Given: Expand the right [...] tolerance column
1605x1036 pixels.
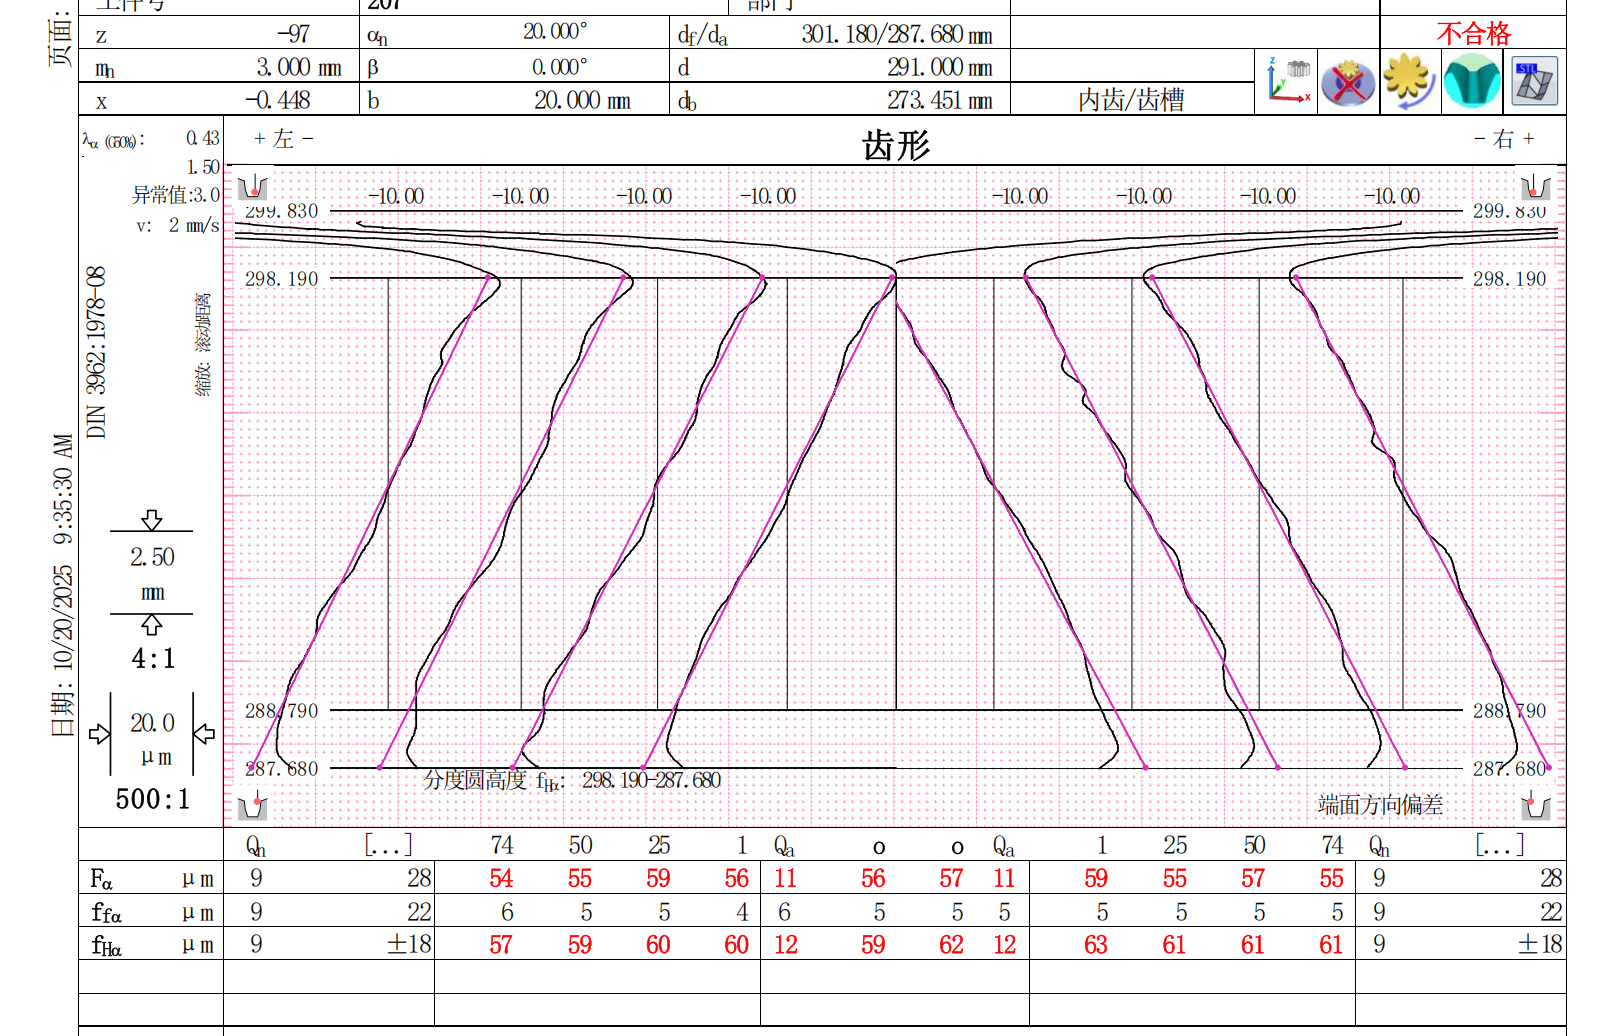Looking at the screenshot, I should (1499, 846).
